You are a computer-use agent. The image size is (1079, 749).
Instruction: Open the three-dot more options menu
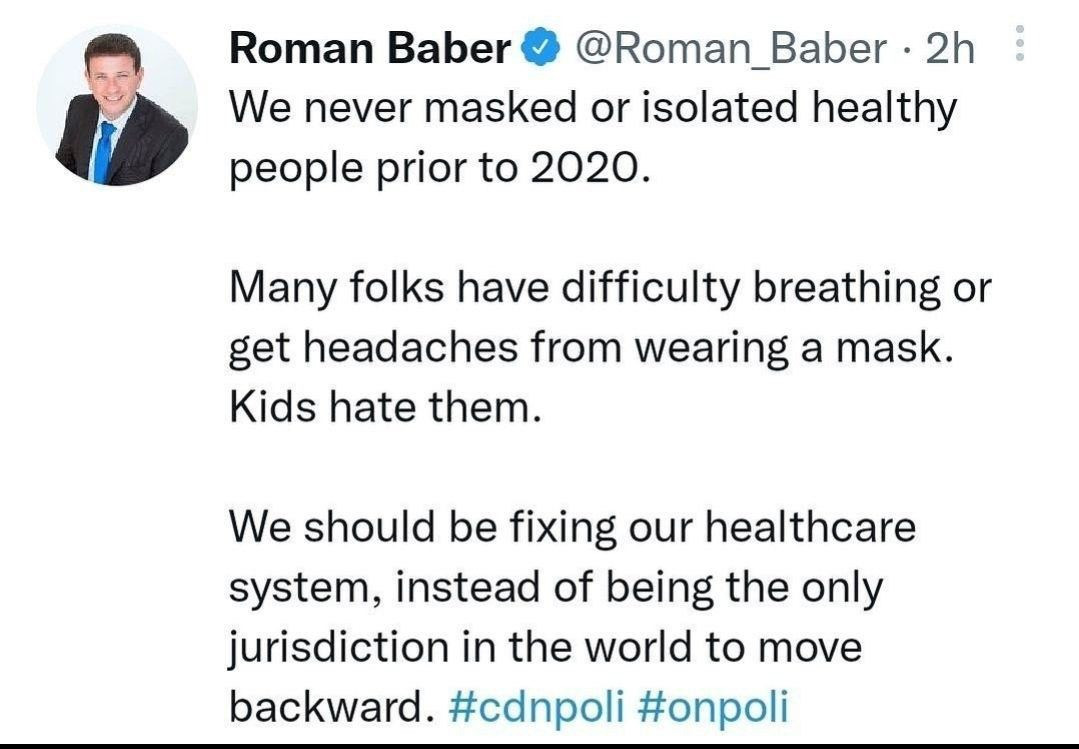pyautogui.click(x=1020, y=46)
